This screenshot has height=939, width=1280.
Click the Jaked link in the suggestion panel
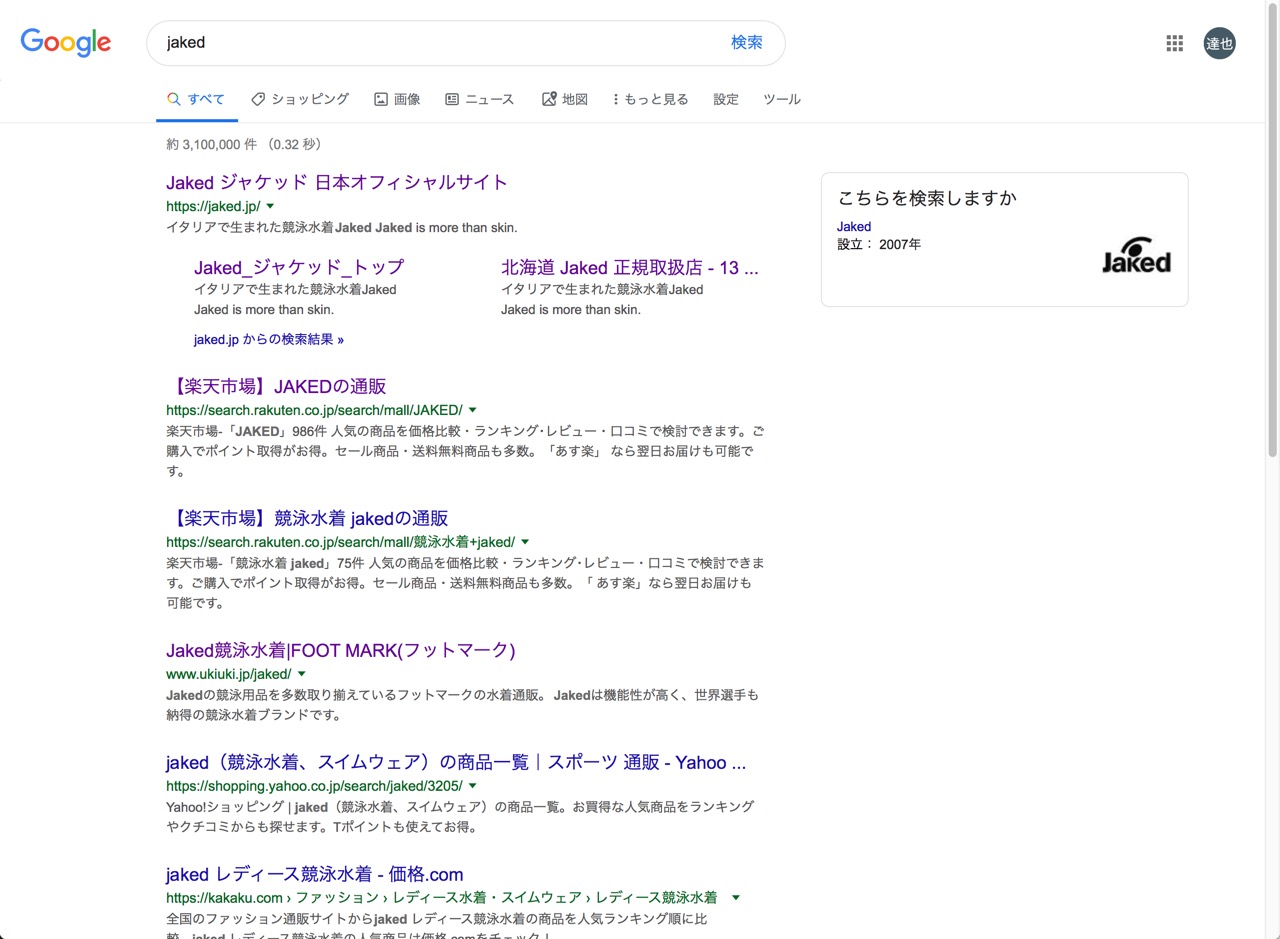coord(854,226)
